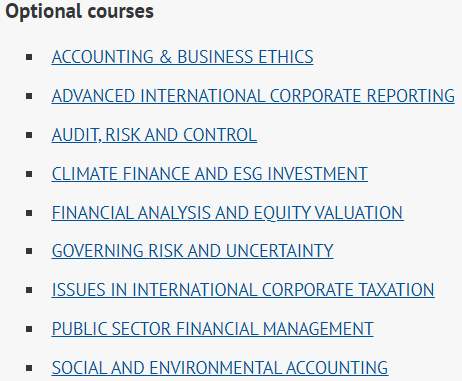Click the bullet beside Accounting & Business Ethics
The width and height of the screenshot is (462, 381).
click(29, 57)
